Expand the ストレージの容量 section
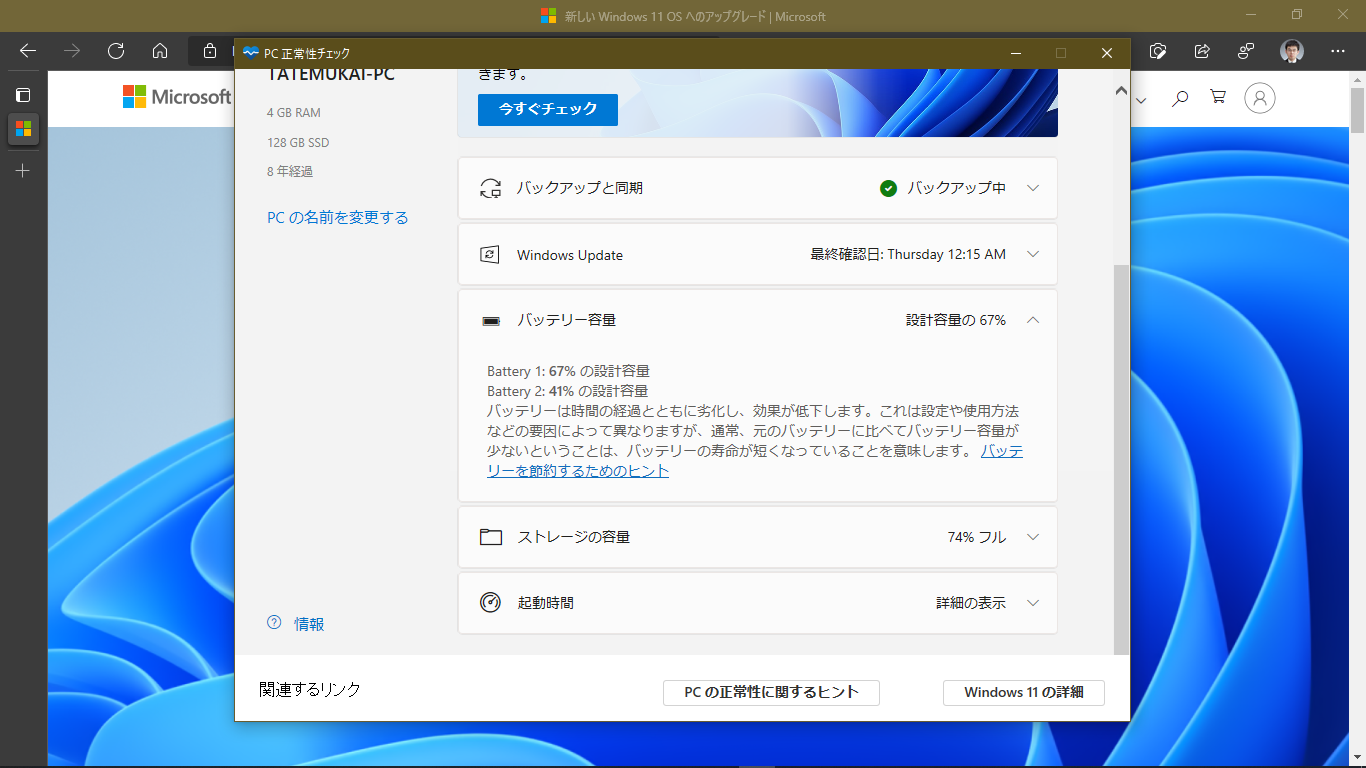This screenshot has width=1366, height=768. point(1033,537)
